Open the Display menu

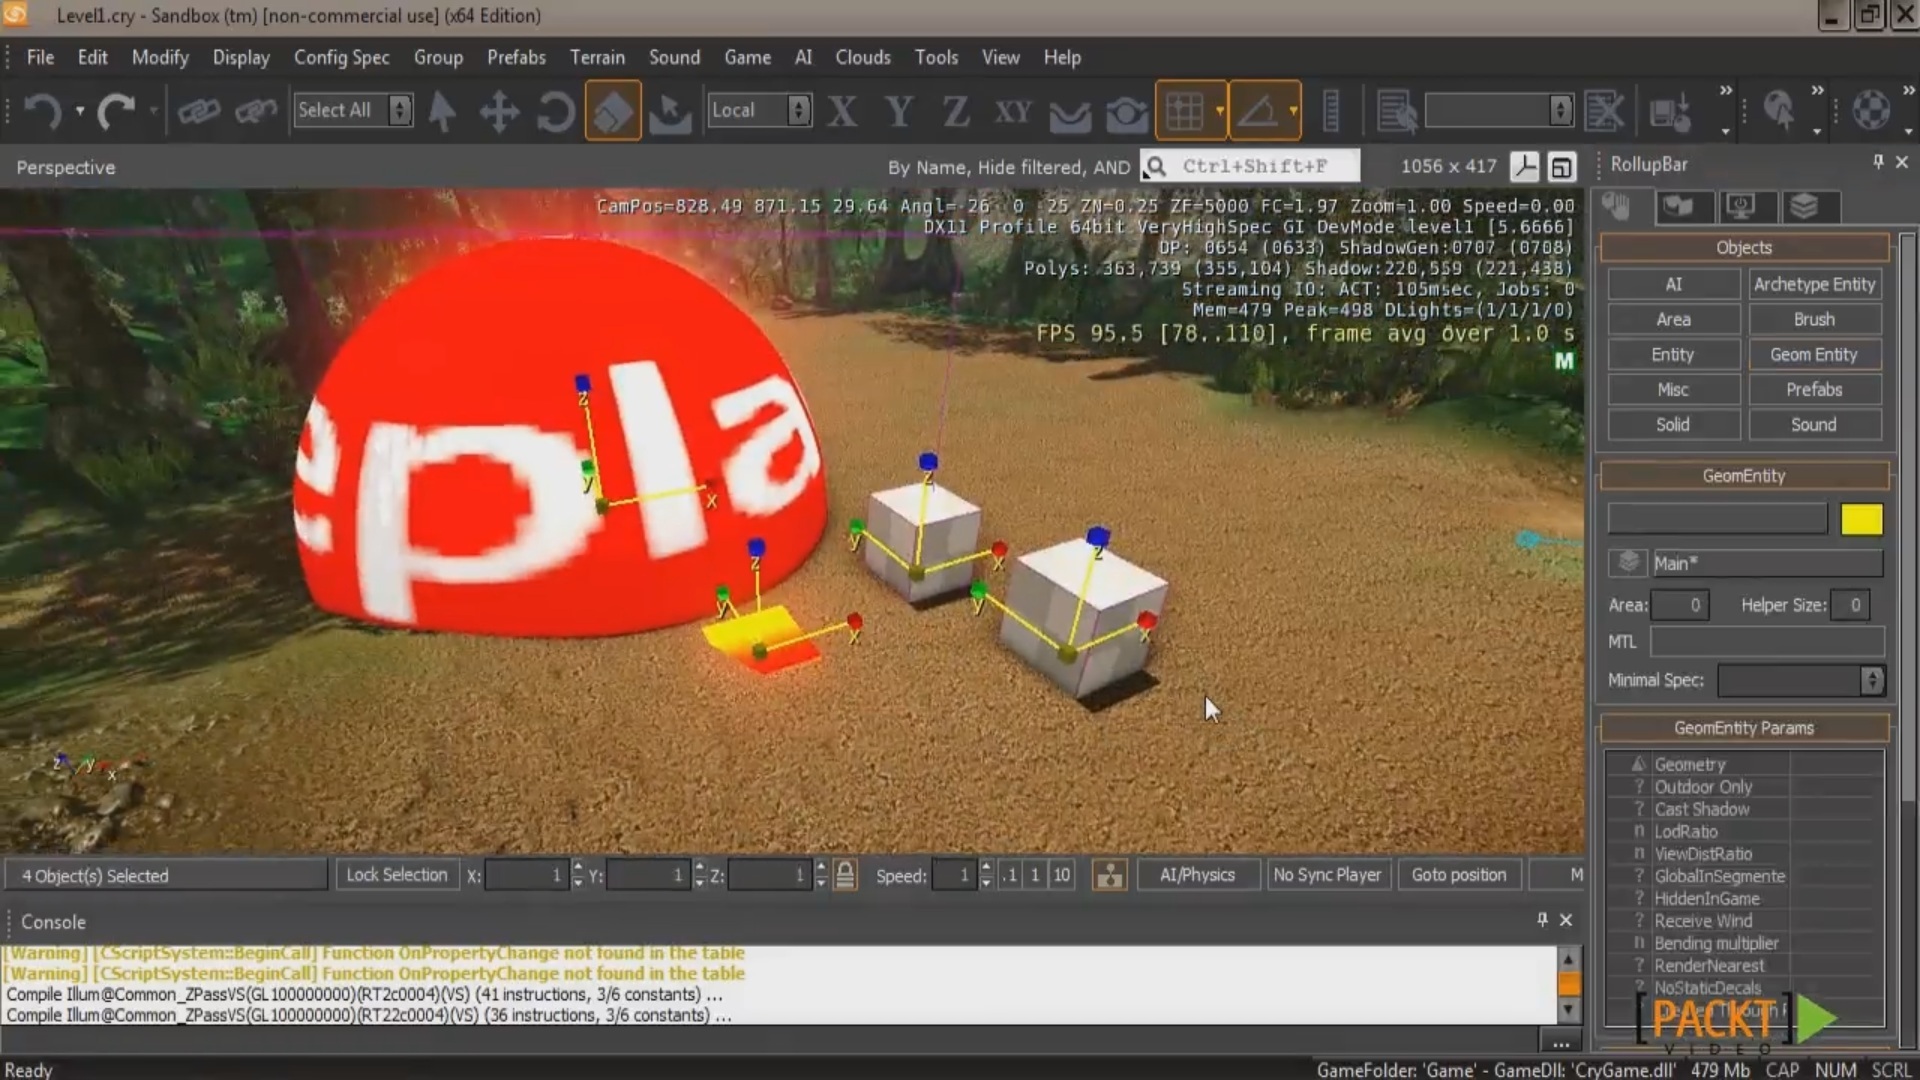point(241,57)
